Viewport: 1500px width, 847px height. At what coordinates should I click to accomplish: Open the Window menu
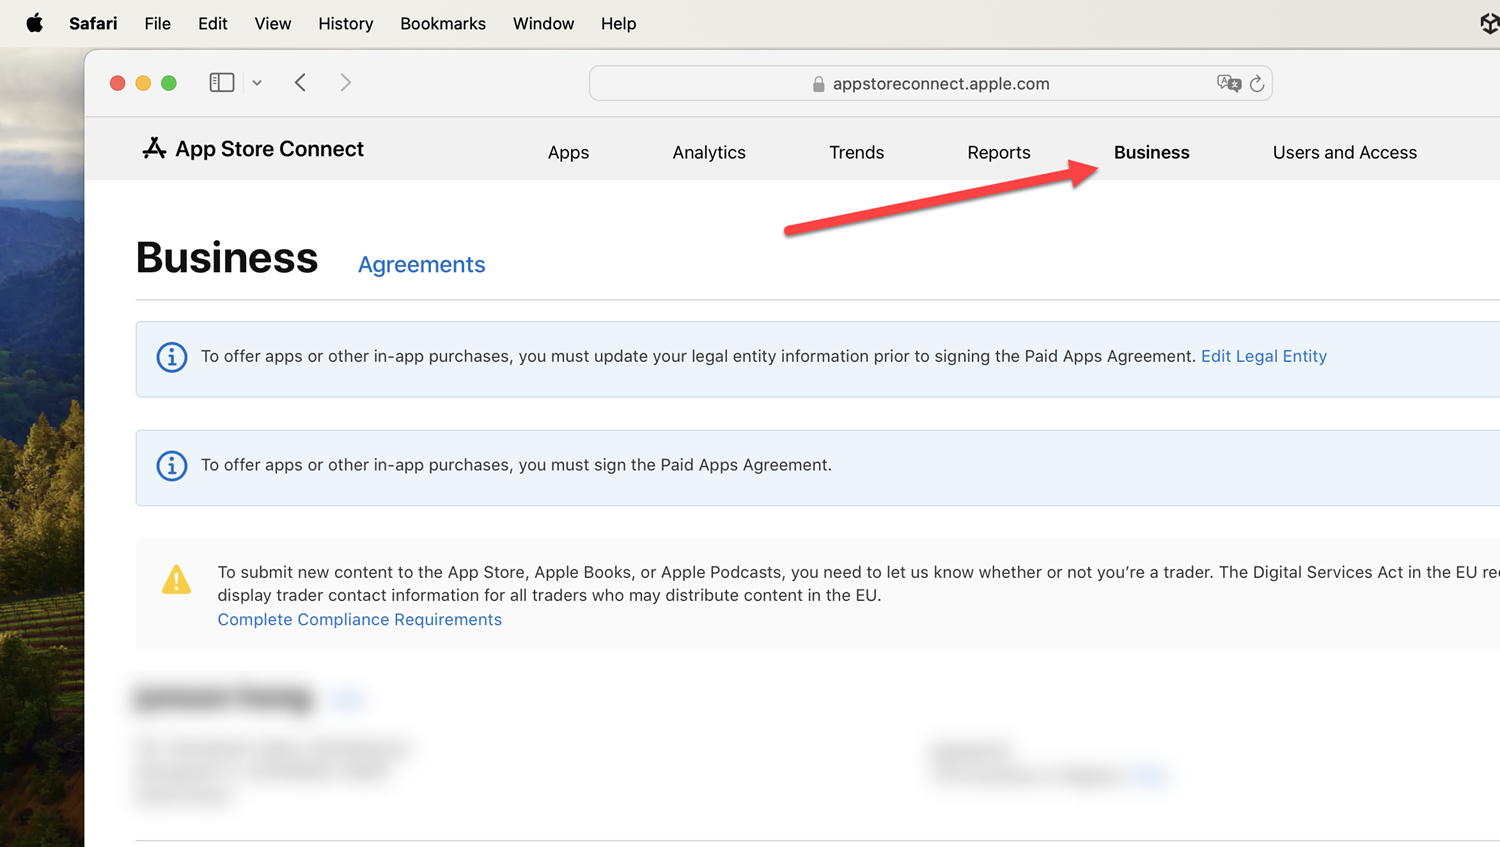pyautogui.click(x=543, y=23)
